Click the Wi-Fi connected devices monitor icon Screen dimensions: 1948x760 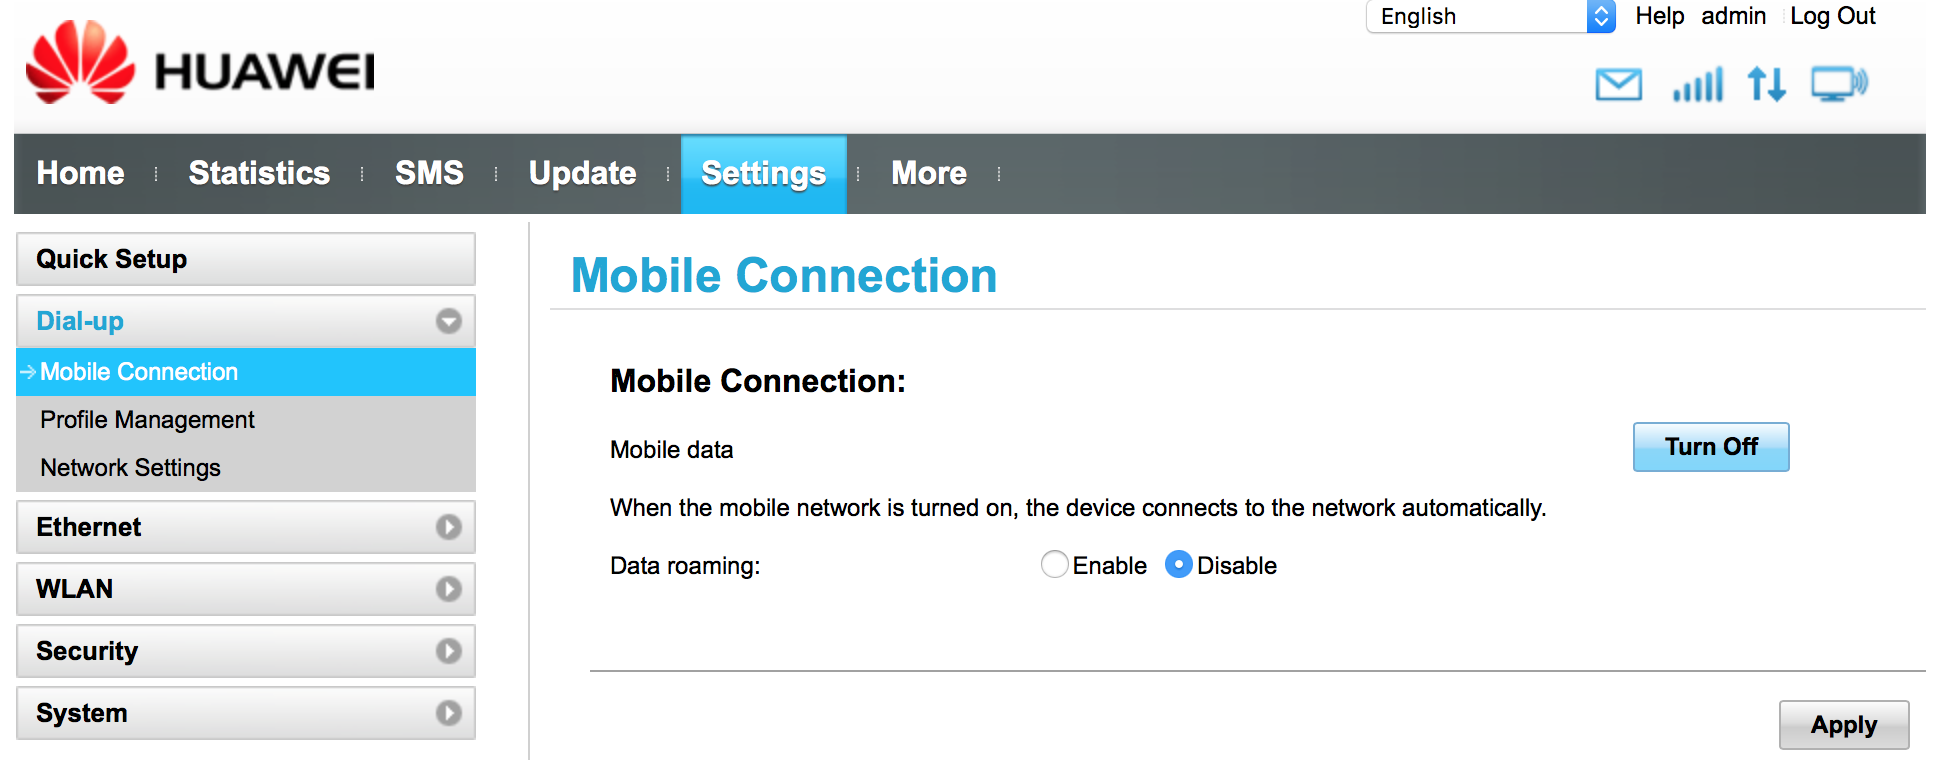click(x=1839, y=85)
